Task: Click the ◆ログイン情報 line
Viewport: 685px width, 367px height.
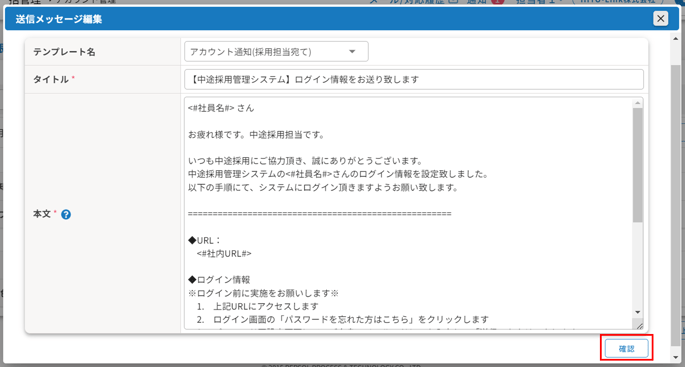Action: 219,280
